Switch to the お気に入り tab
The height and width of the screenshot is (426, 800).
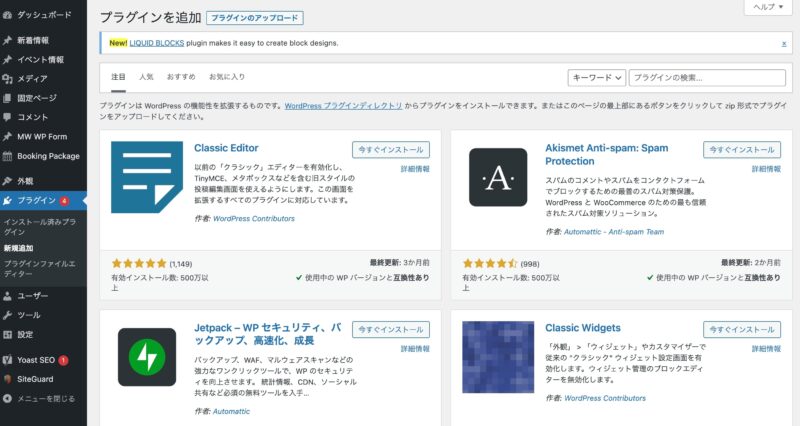click(x=227, y=77)
